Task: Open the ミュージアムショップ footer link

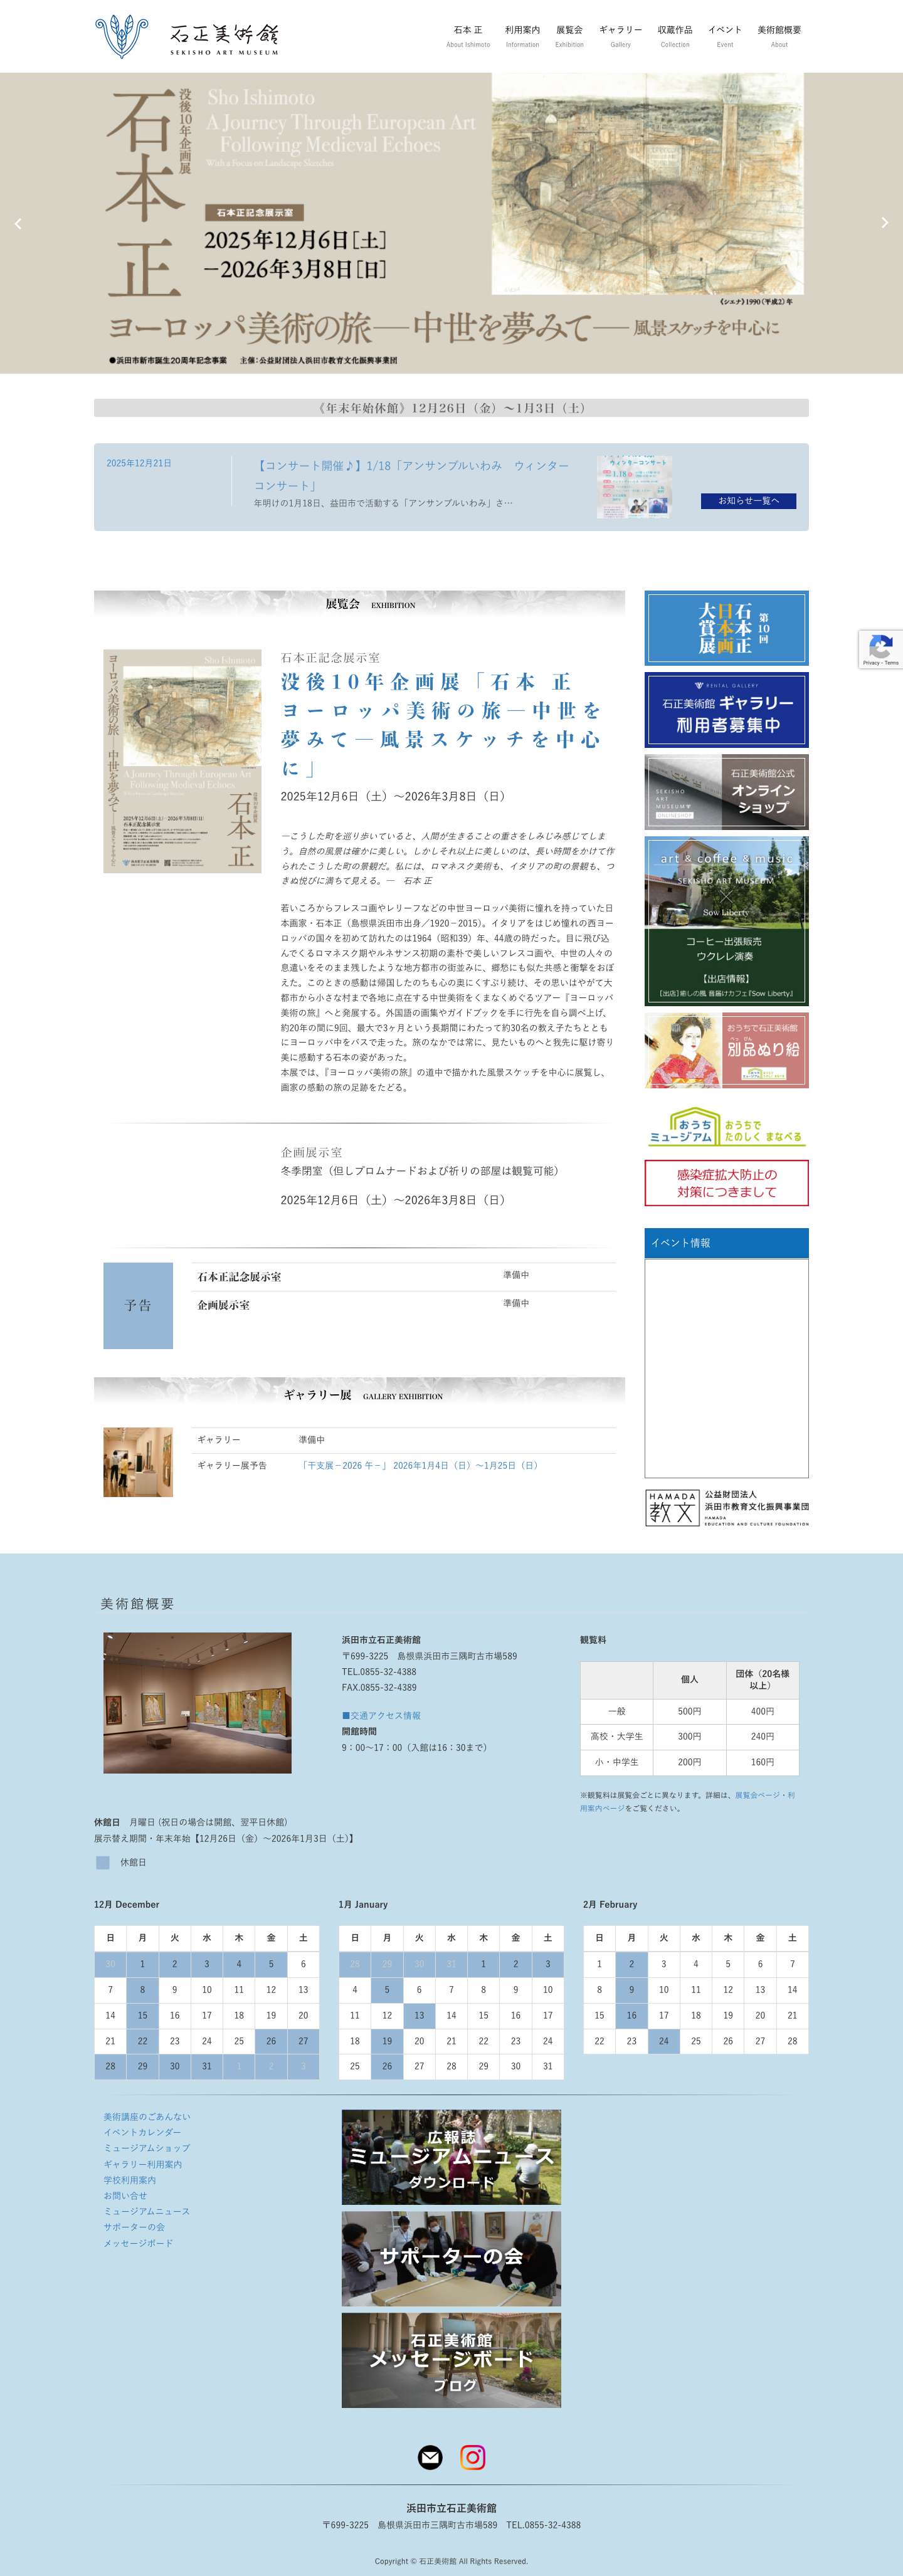Action: (147, 2148)
